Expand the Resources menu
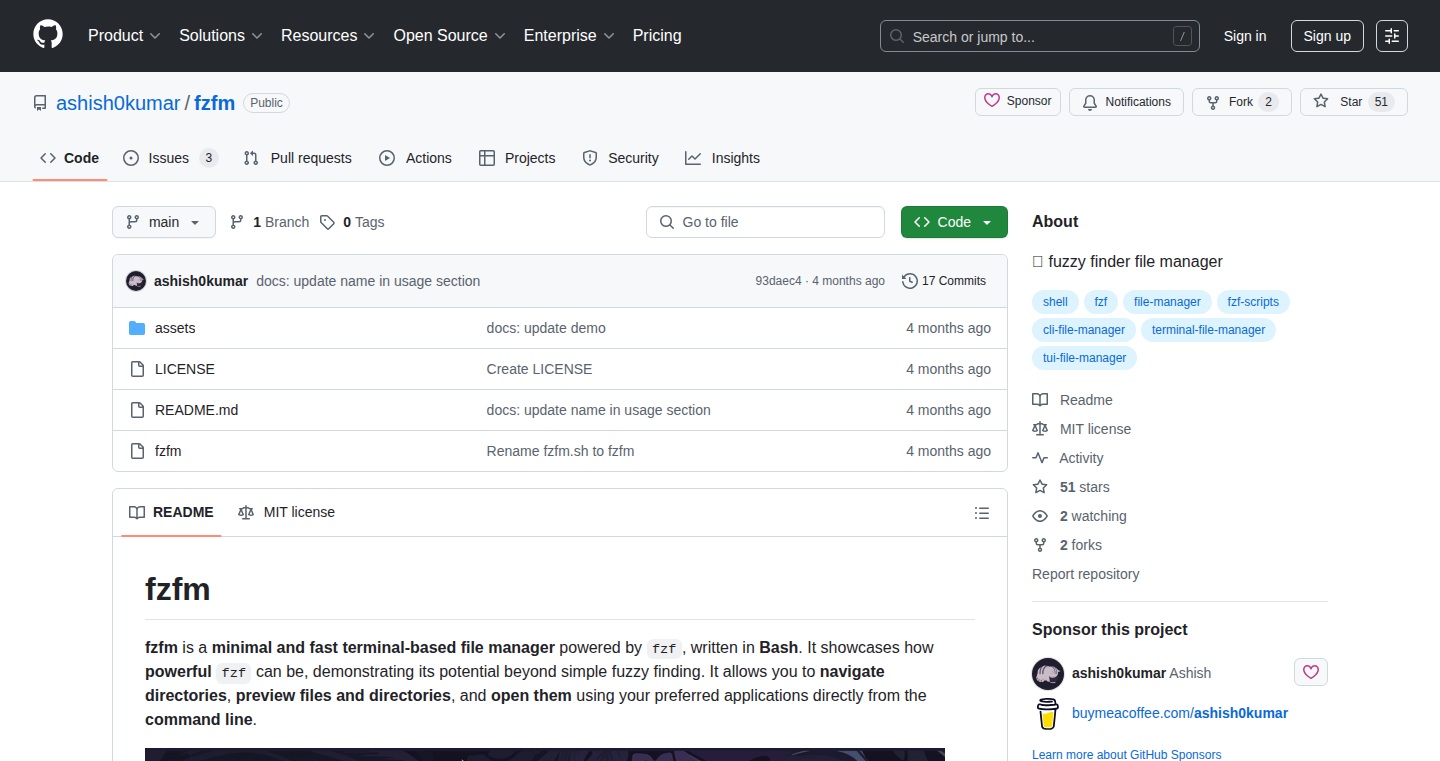 (328, 35)
